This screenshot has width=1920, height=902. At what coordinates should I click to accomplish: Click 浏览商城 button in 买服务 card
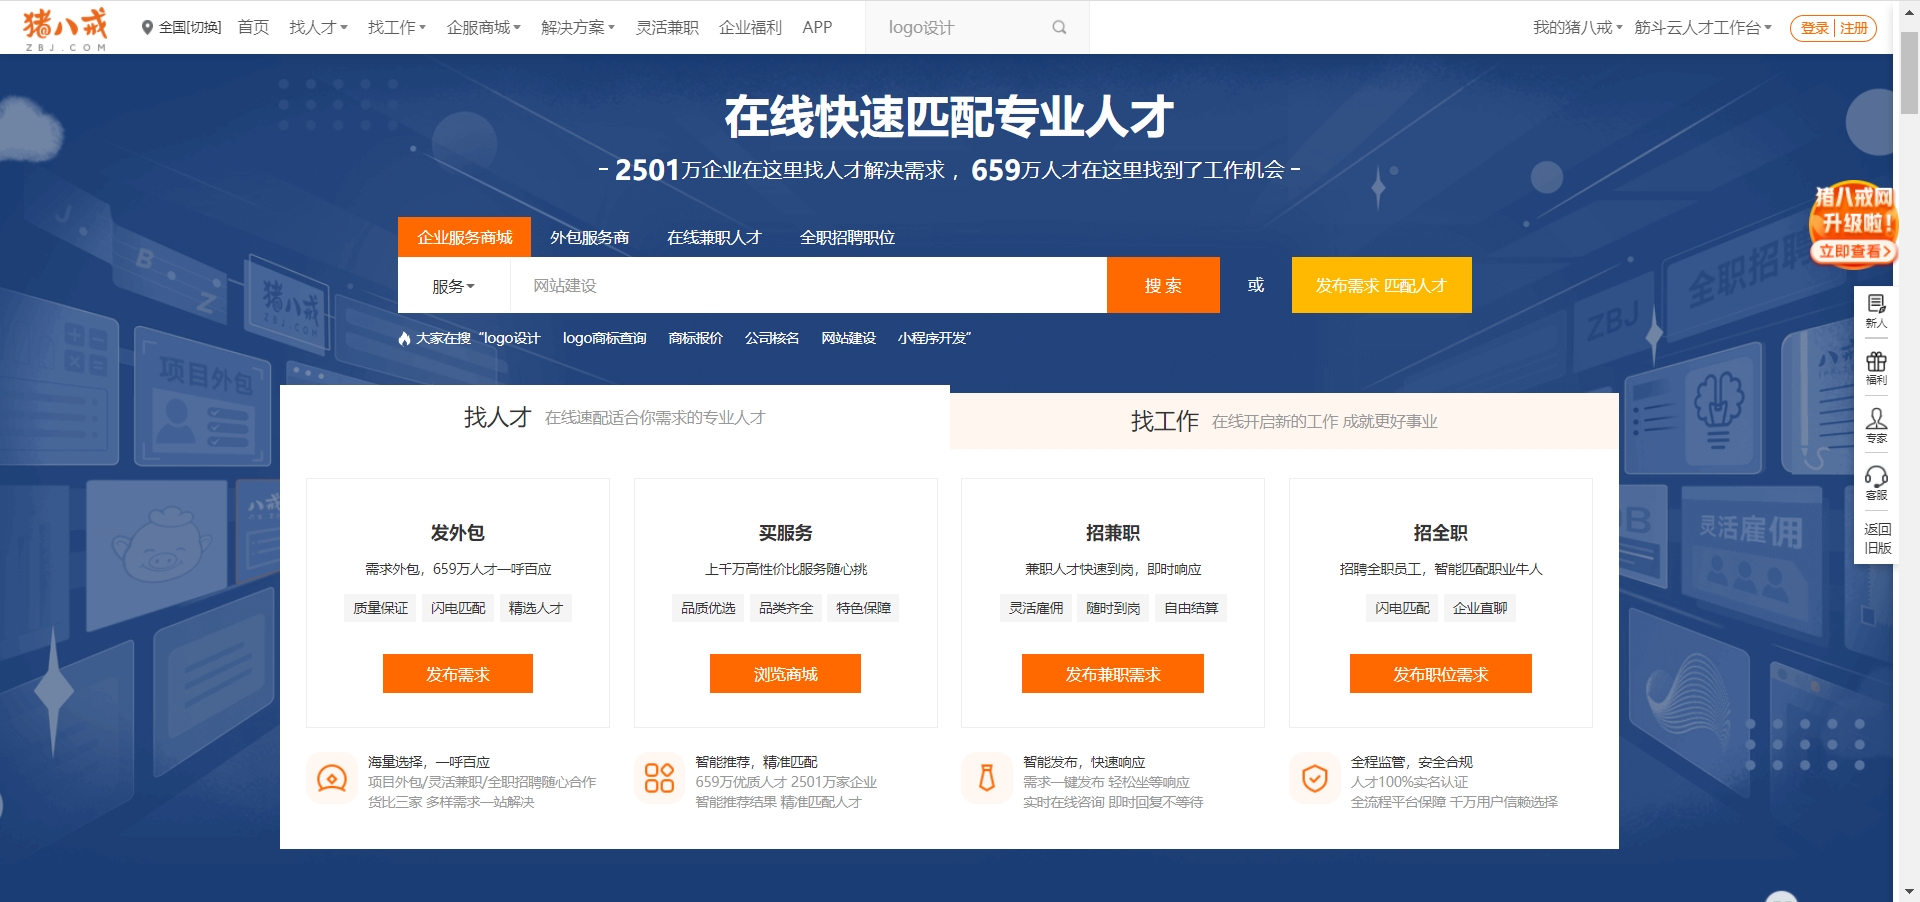[785, 674]
